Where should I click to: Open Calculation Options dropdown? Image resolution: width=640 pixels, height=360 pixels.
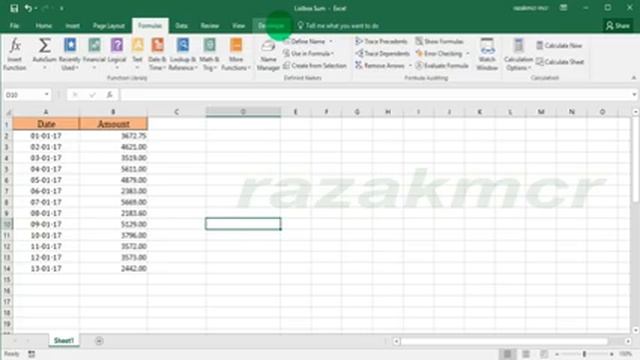coord(518,54)
